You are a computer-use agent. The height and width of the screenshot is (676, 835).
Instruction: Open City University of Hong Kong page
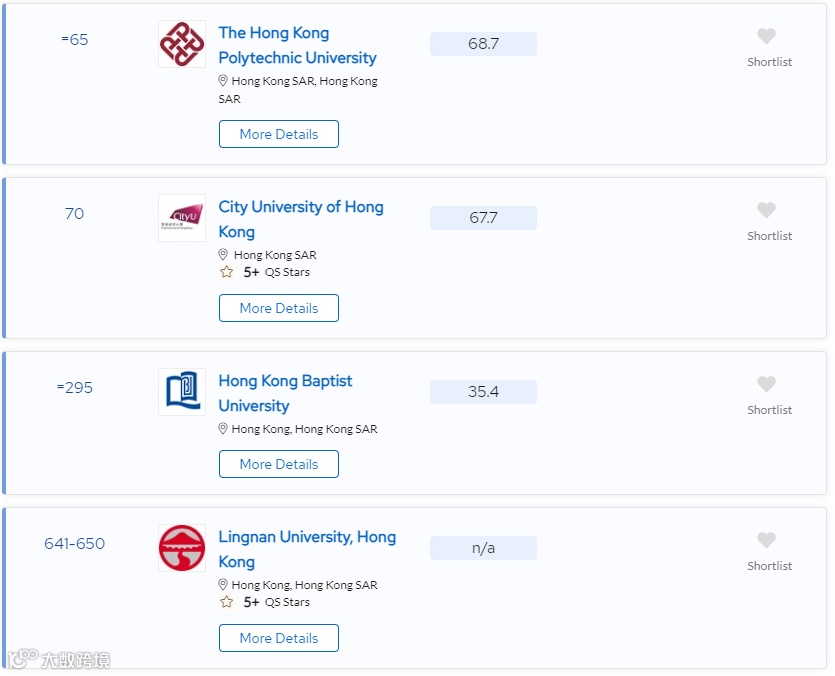click(301, 219)
